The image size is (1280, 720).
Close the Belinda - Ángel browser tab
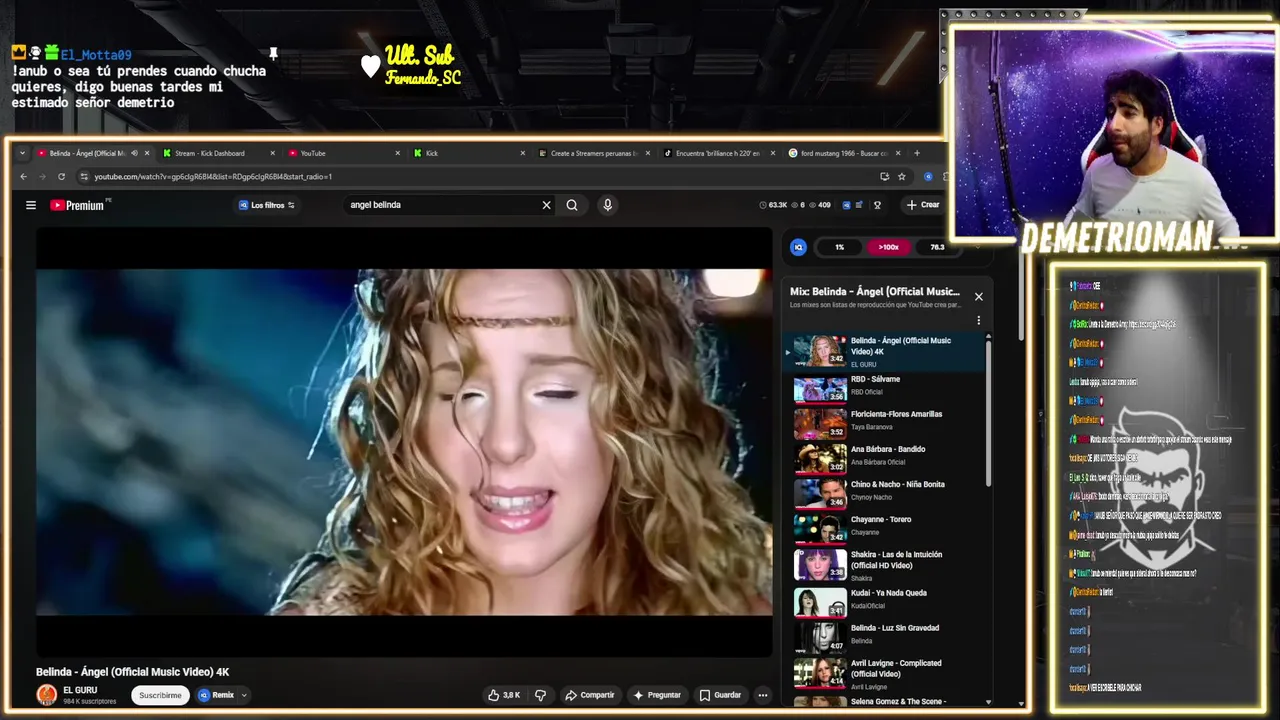147,153
